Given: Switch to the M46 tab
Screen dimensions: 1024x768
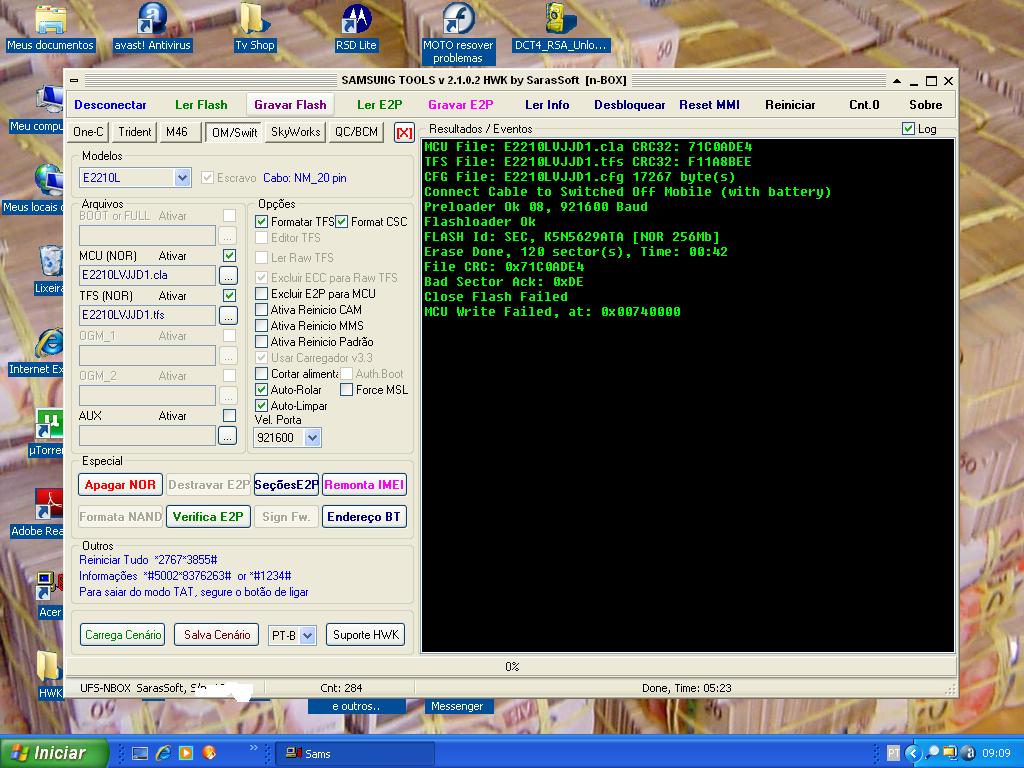Looking at the screenshot, I should coord(178,132).
